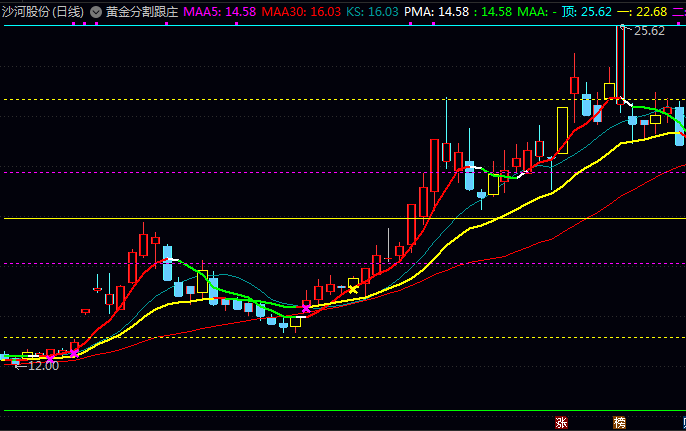Select the MAA5: 14.58 indicator label
This screenshot has height=431, width=686.
220,12
